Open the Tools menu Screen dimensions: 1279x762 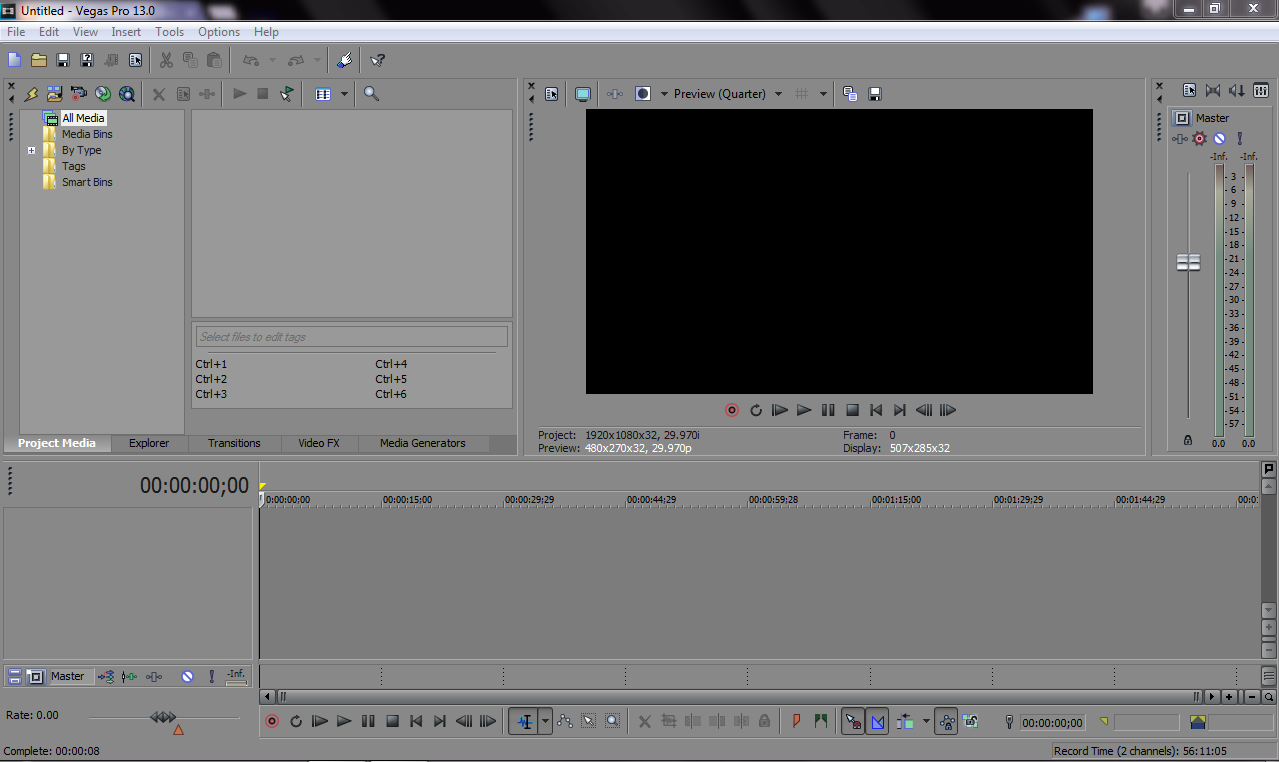(x=169, y=32)
